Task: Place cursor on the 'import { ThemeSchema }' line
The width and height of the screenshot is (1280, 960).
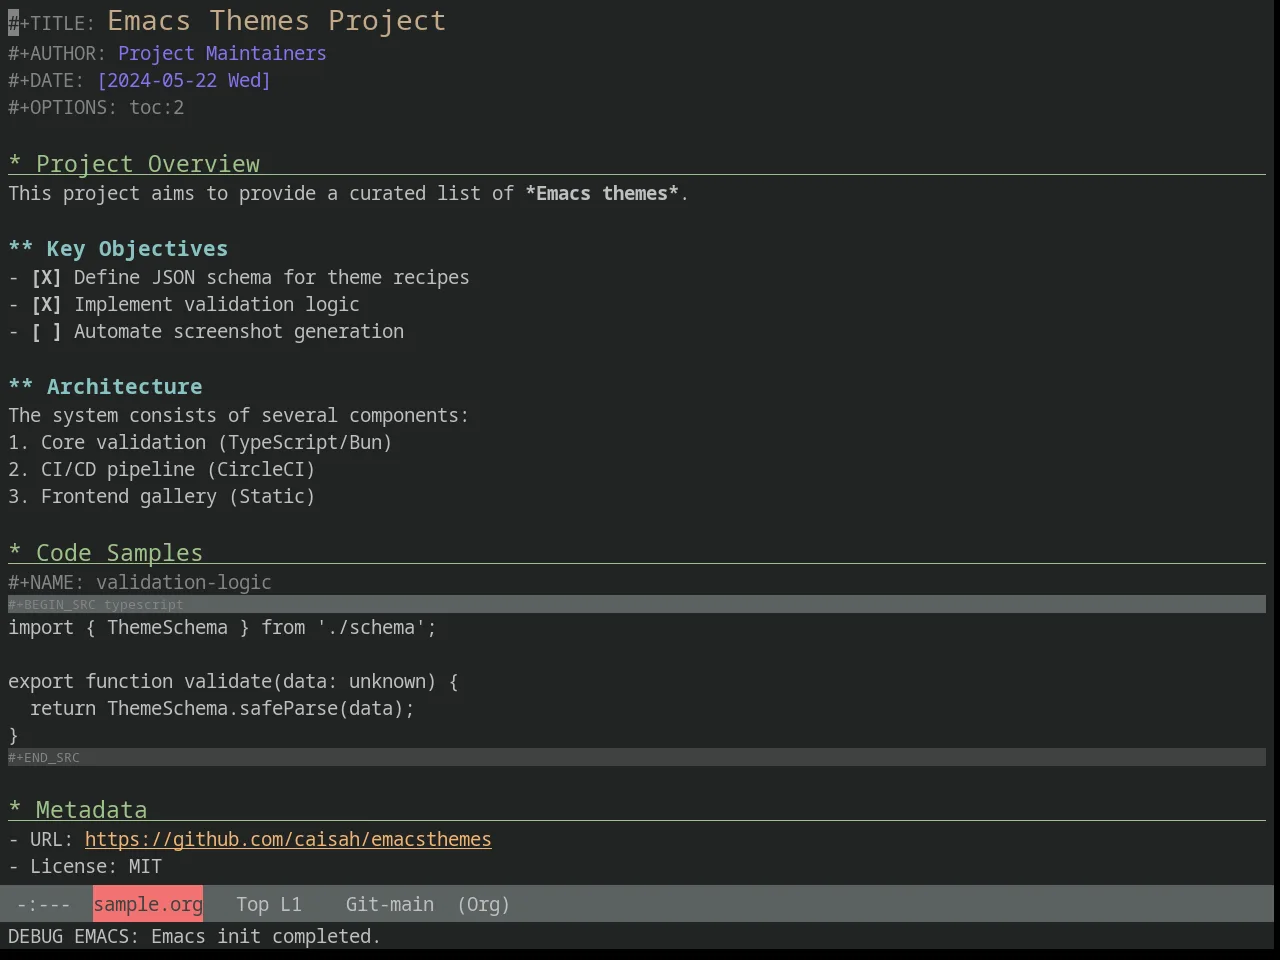Action: coord(222,628)
